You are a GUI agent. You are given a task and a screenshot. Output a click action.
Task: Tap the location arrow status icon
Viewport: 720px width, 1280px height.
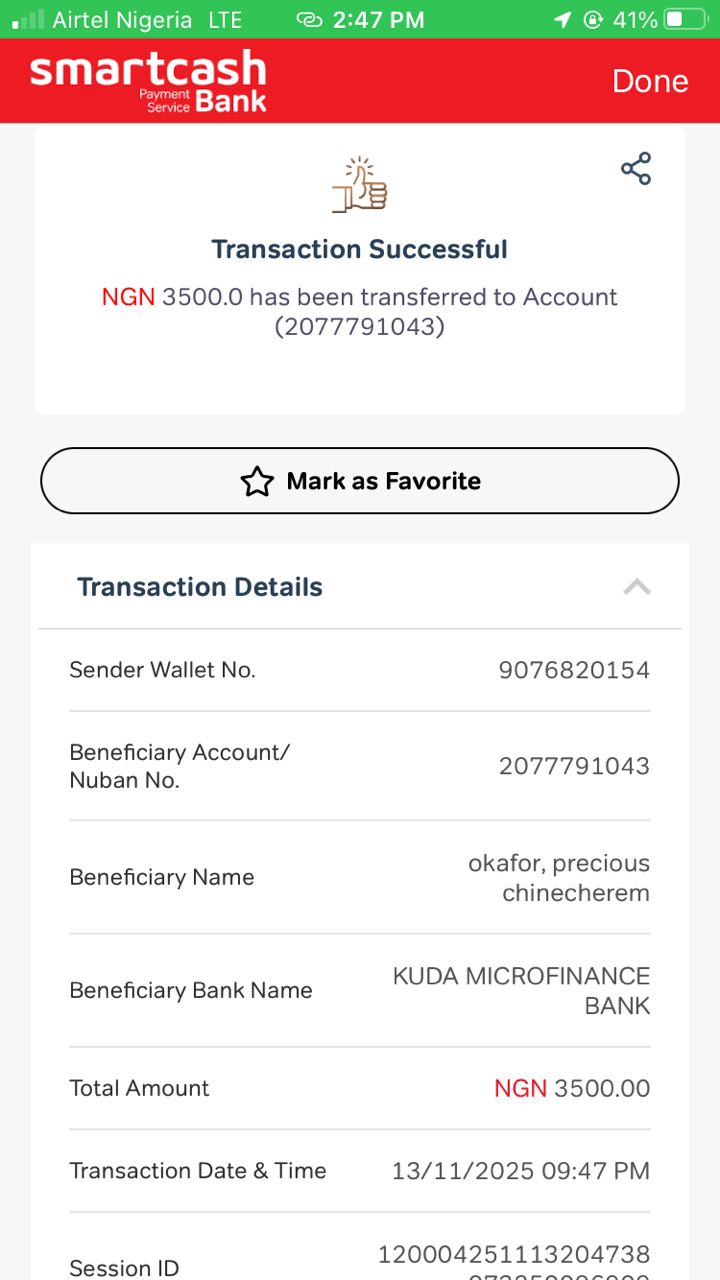(x=562, y=19)
